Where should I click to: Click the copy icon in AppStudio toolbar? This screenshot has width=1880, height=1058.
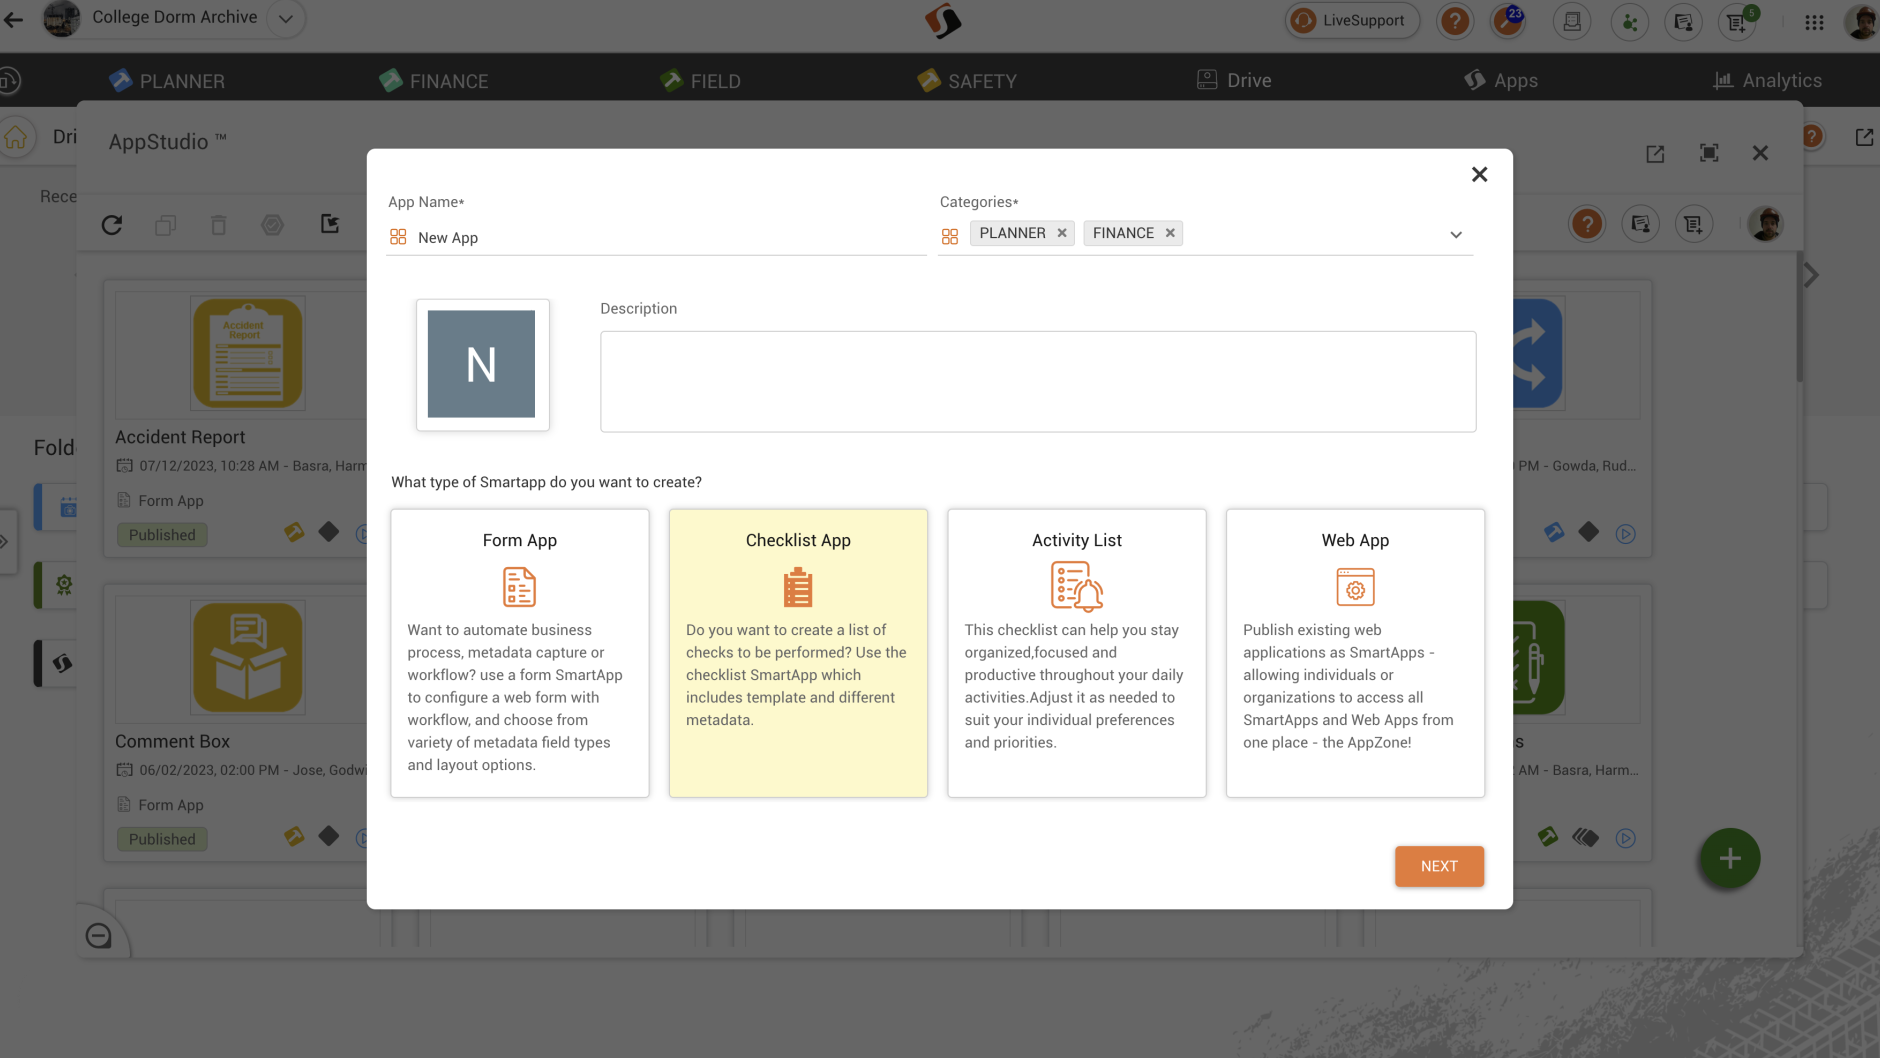pyautogui.click(x=166, y=225)
